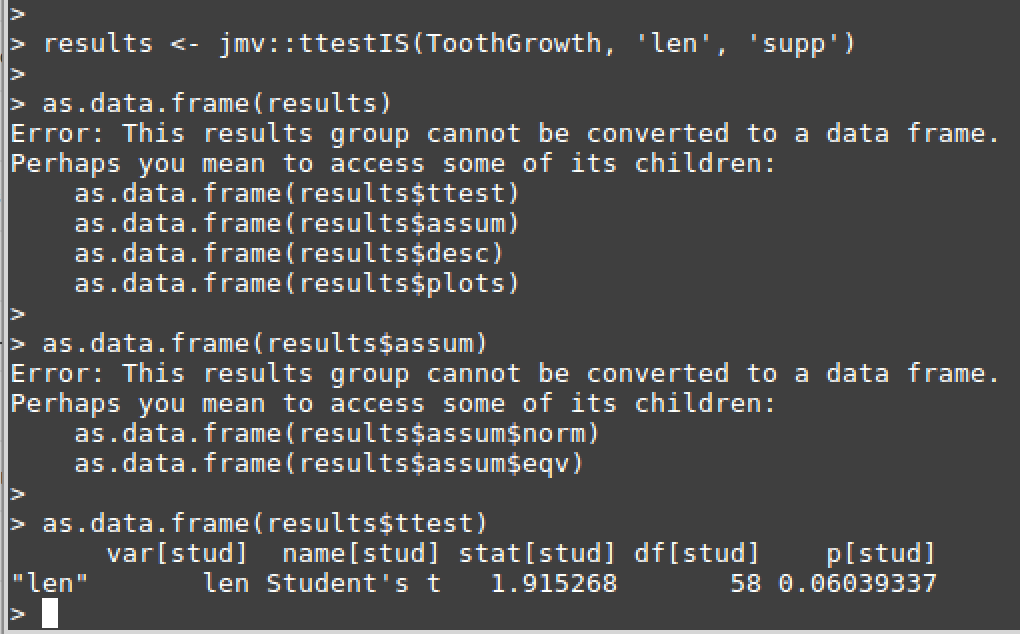Click the entered command 'as.data.frame(results$ttest)'
The height and width of the screenshot is (634, 1020).
click(265, 523)
